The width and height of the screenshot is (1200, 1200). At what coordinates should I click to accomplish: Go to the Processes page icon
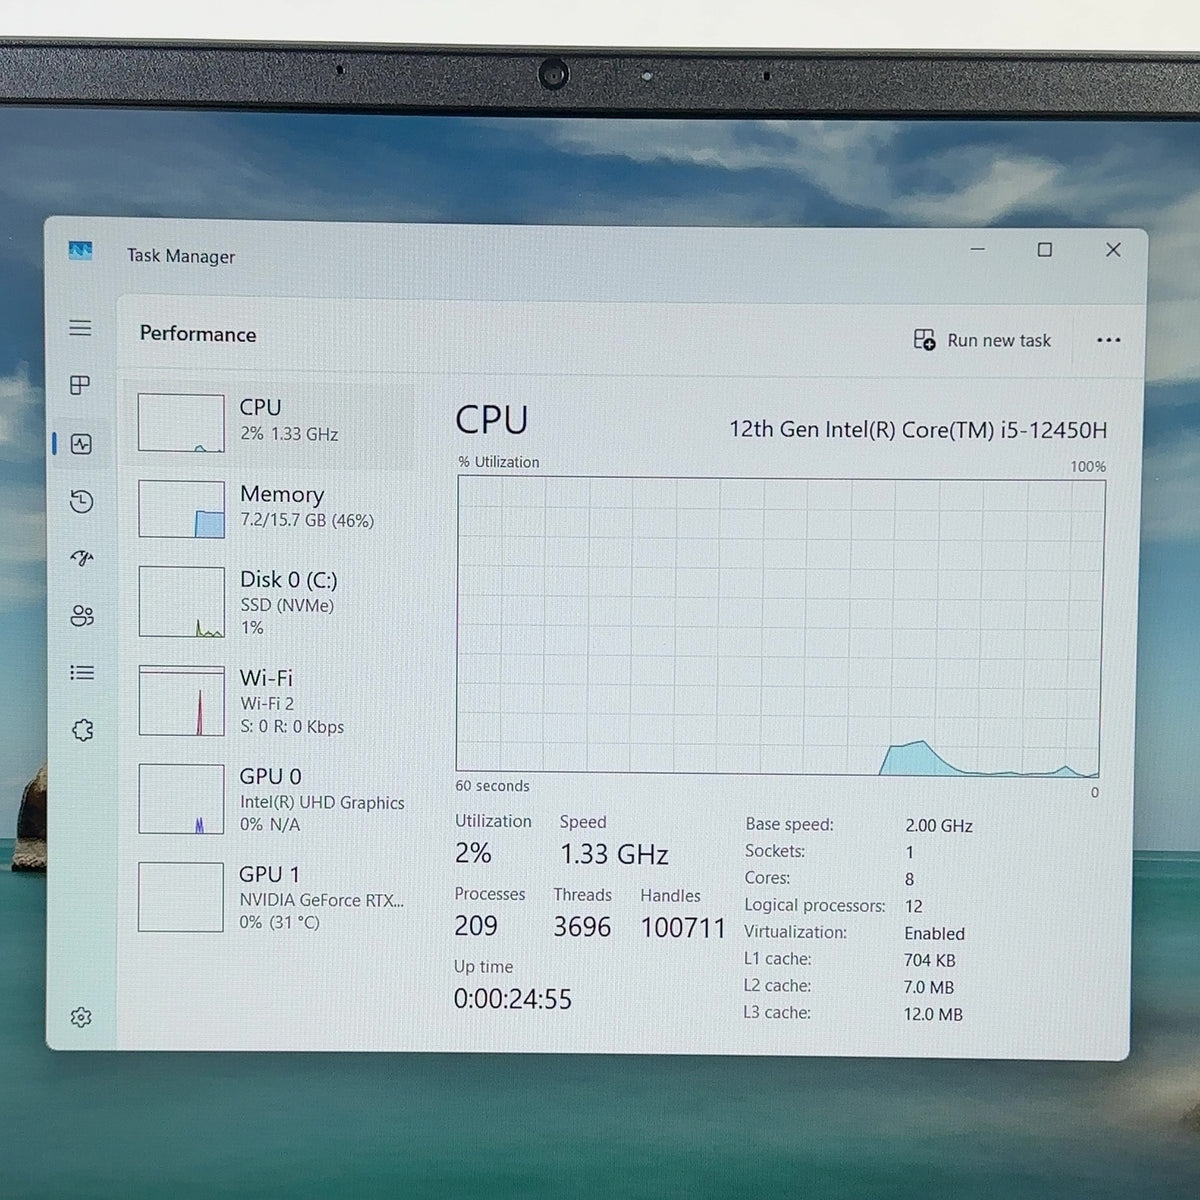80,385
